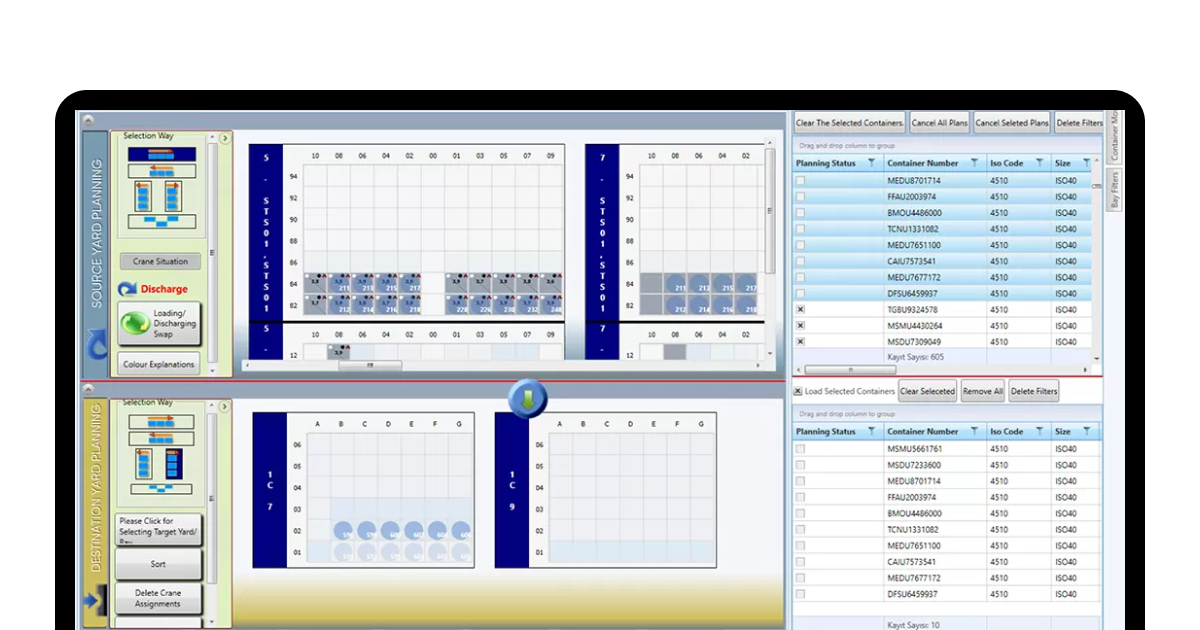Click the blue curved arrow on Source Yard Planning strip

point(98,345)
